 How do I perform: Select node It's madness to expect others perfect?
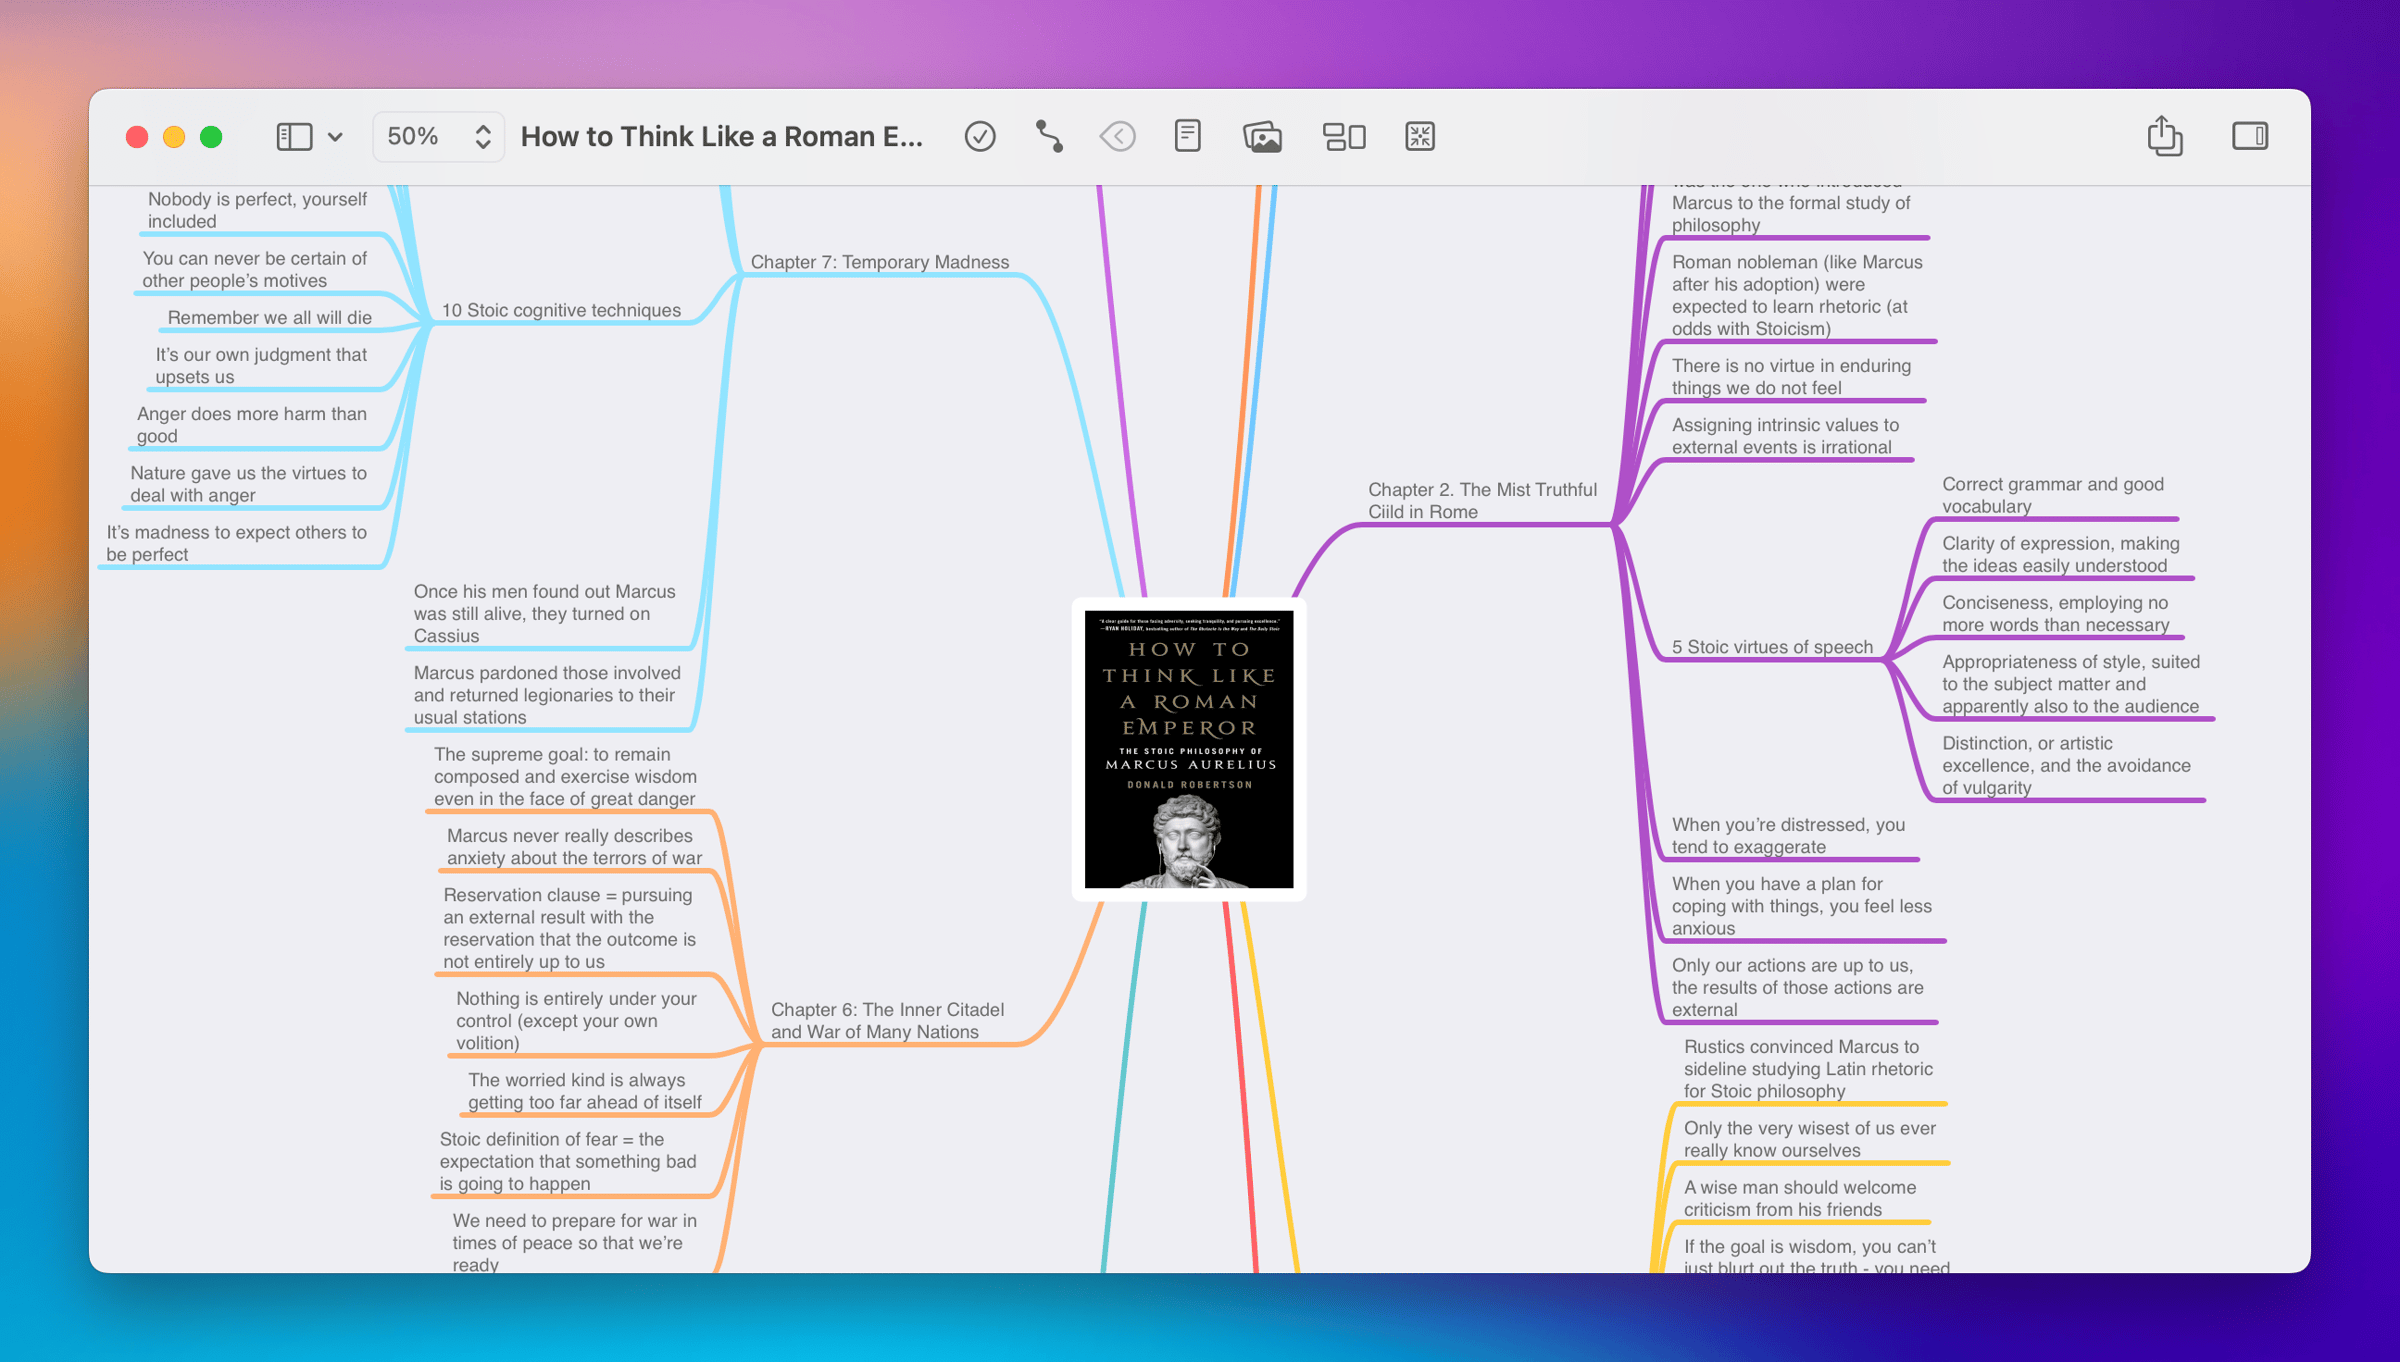[236, 543]
